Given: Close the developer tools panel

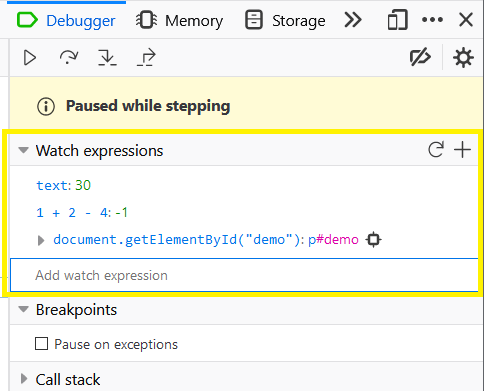Looking at the screenshot, I should coord(466,20).
